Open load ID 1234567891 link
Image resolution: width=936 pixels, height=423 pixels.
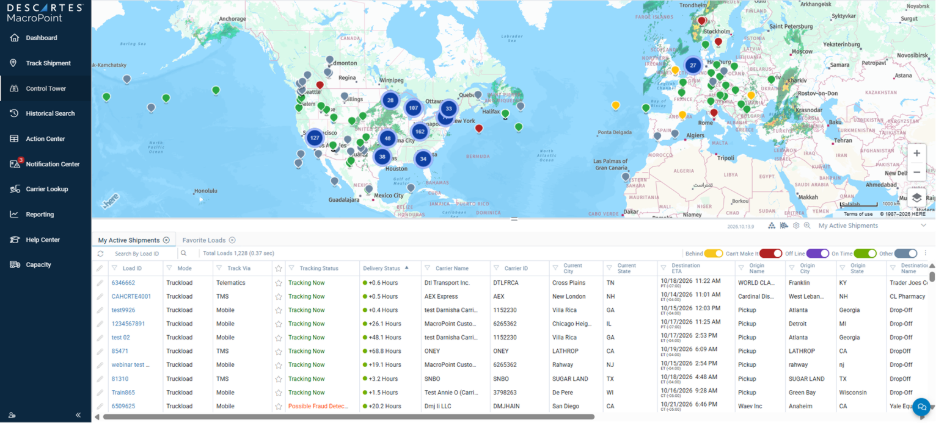click(x=128, y=324)
